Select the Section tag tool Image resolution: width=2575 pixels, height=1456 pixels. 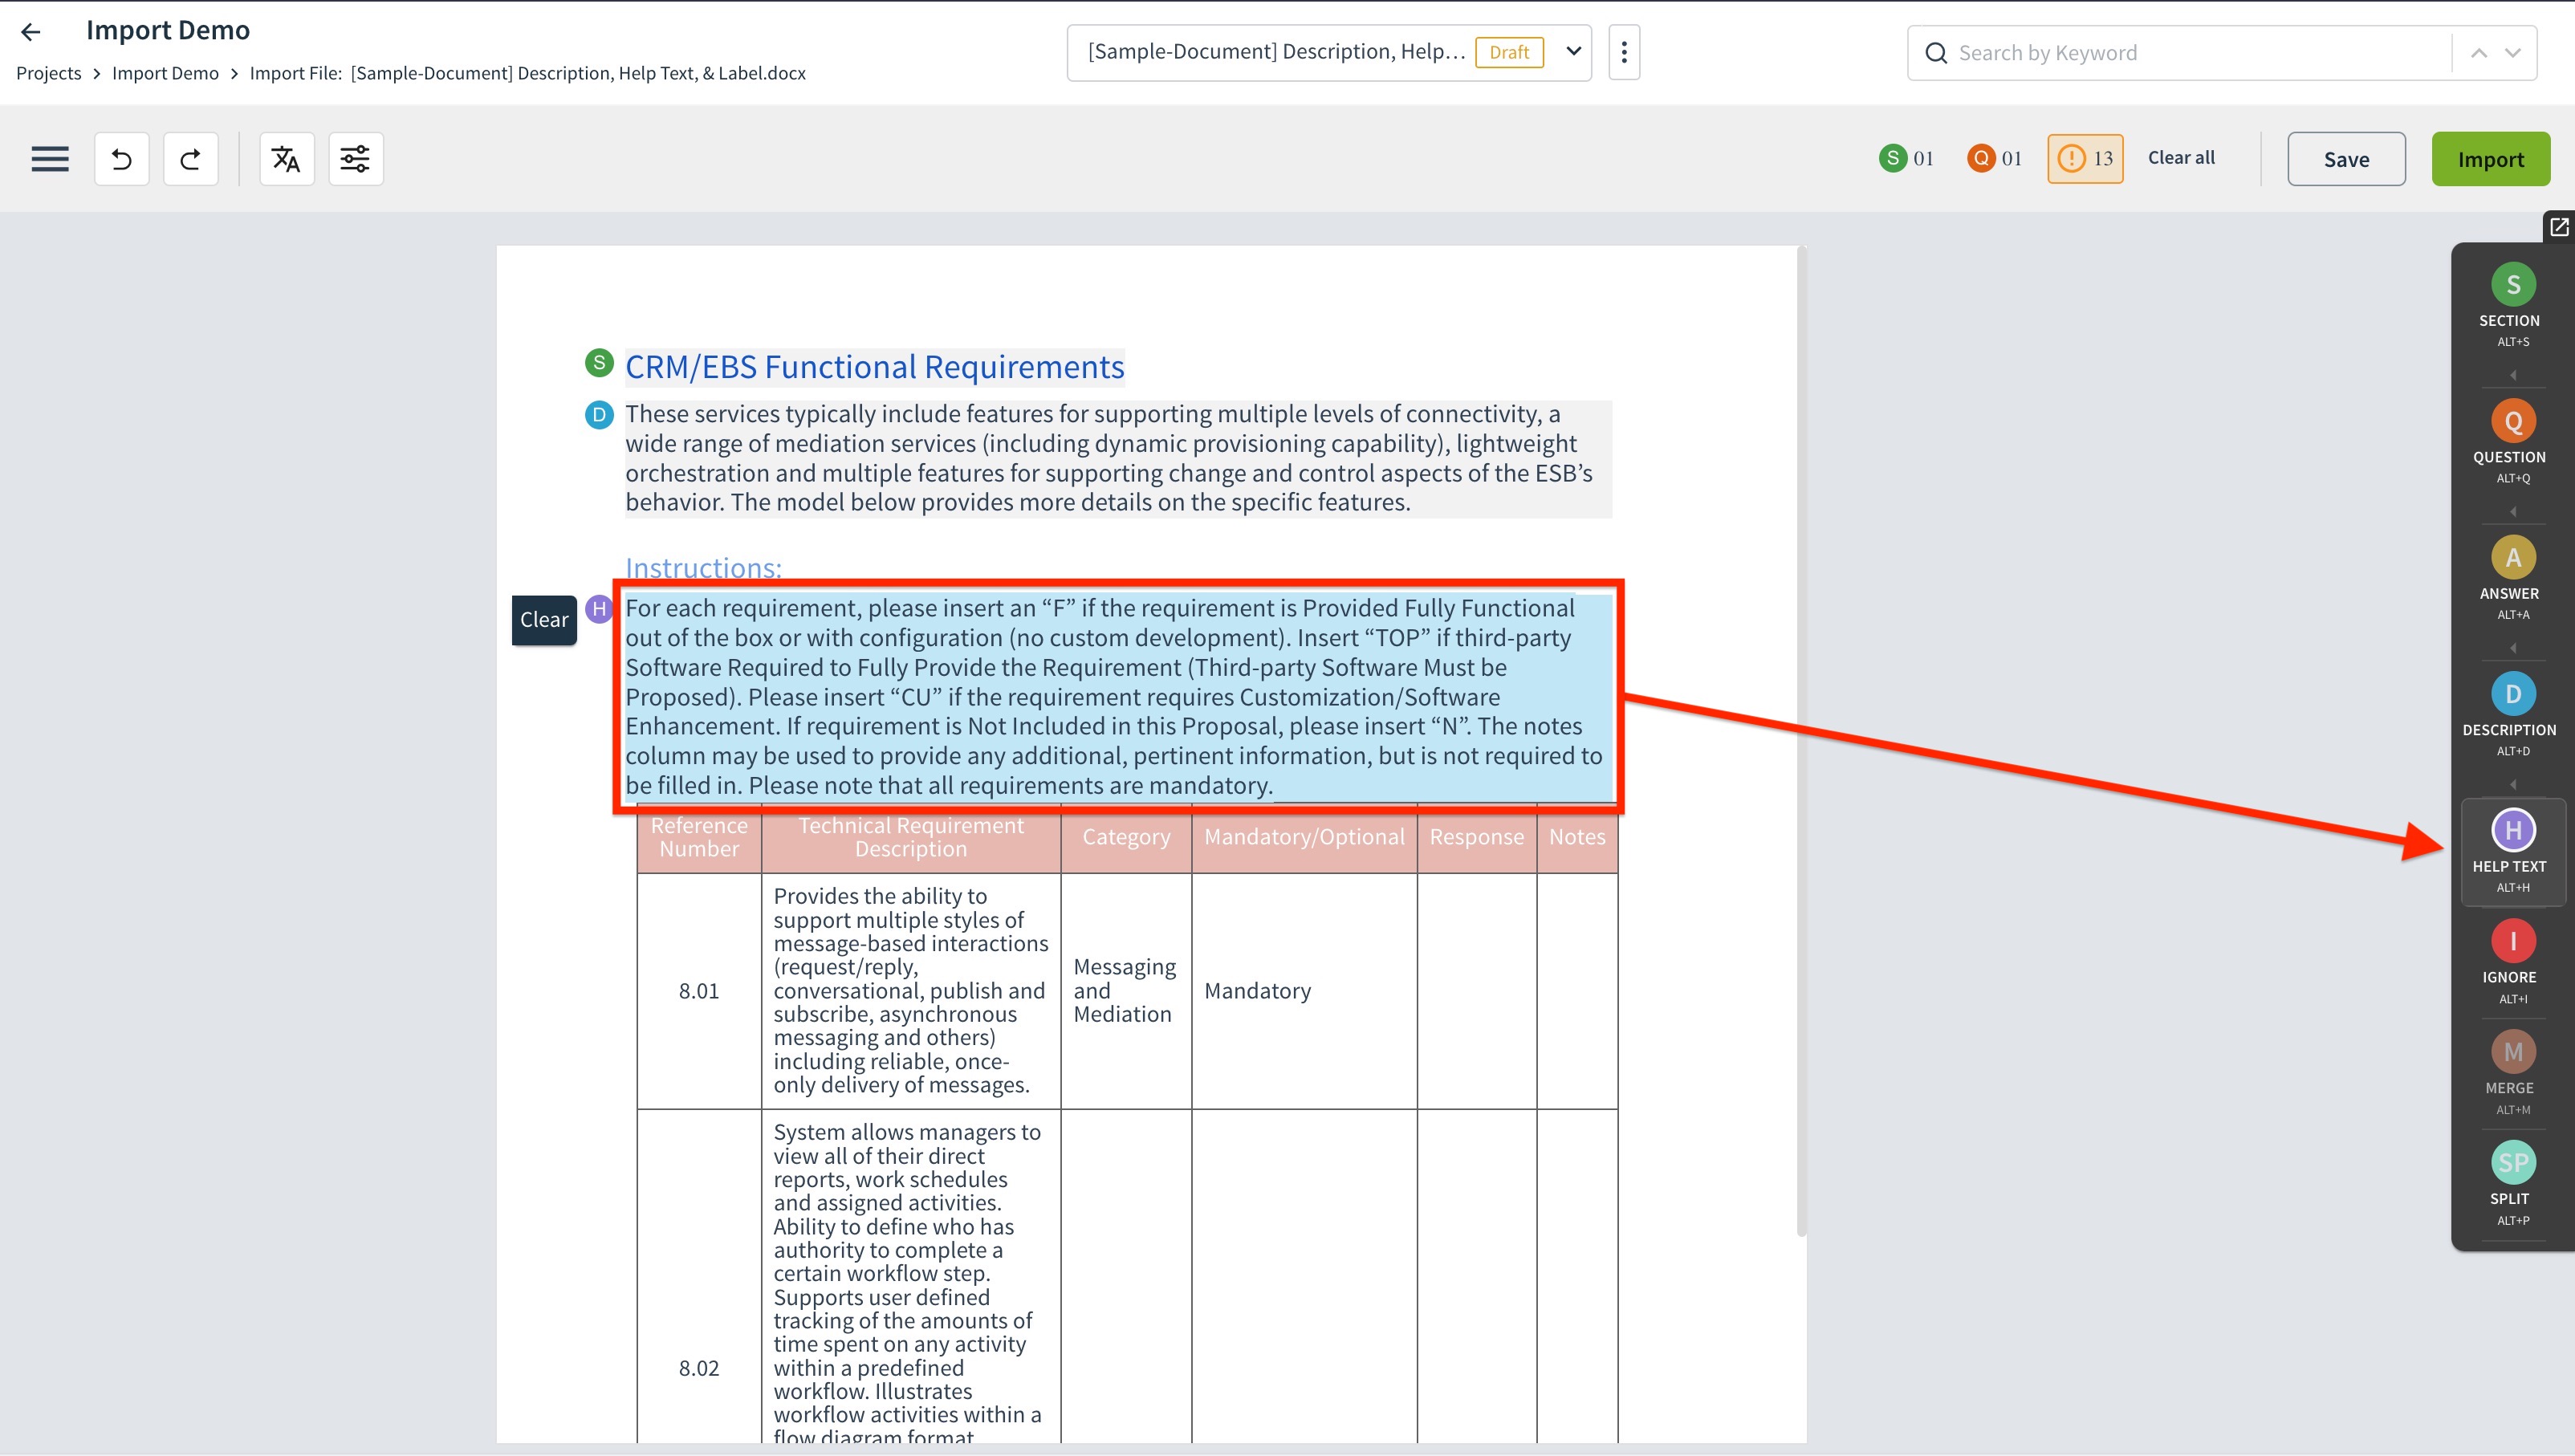click(x=2512, y=304)
